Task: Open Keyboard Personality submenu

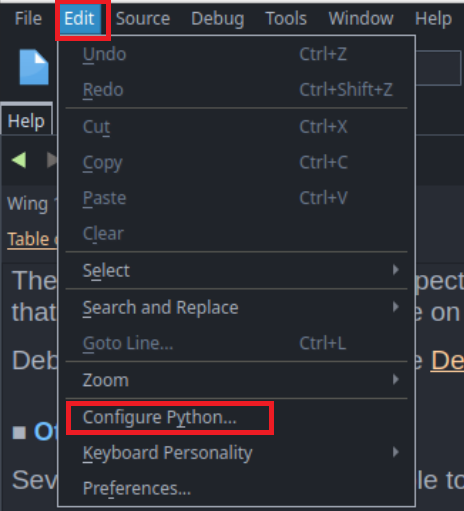Action: (x=236, y=452)
